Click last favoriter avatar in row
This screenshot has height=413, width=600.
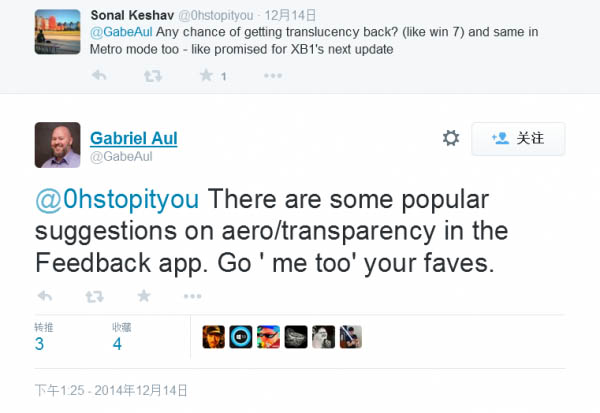click(351, 337)
